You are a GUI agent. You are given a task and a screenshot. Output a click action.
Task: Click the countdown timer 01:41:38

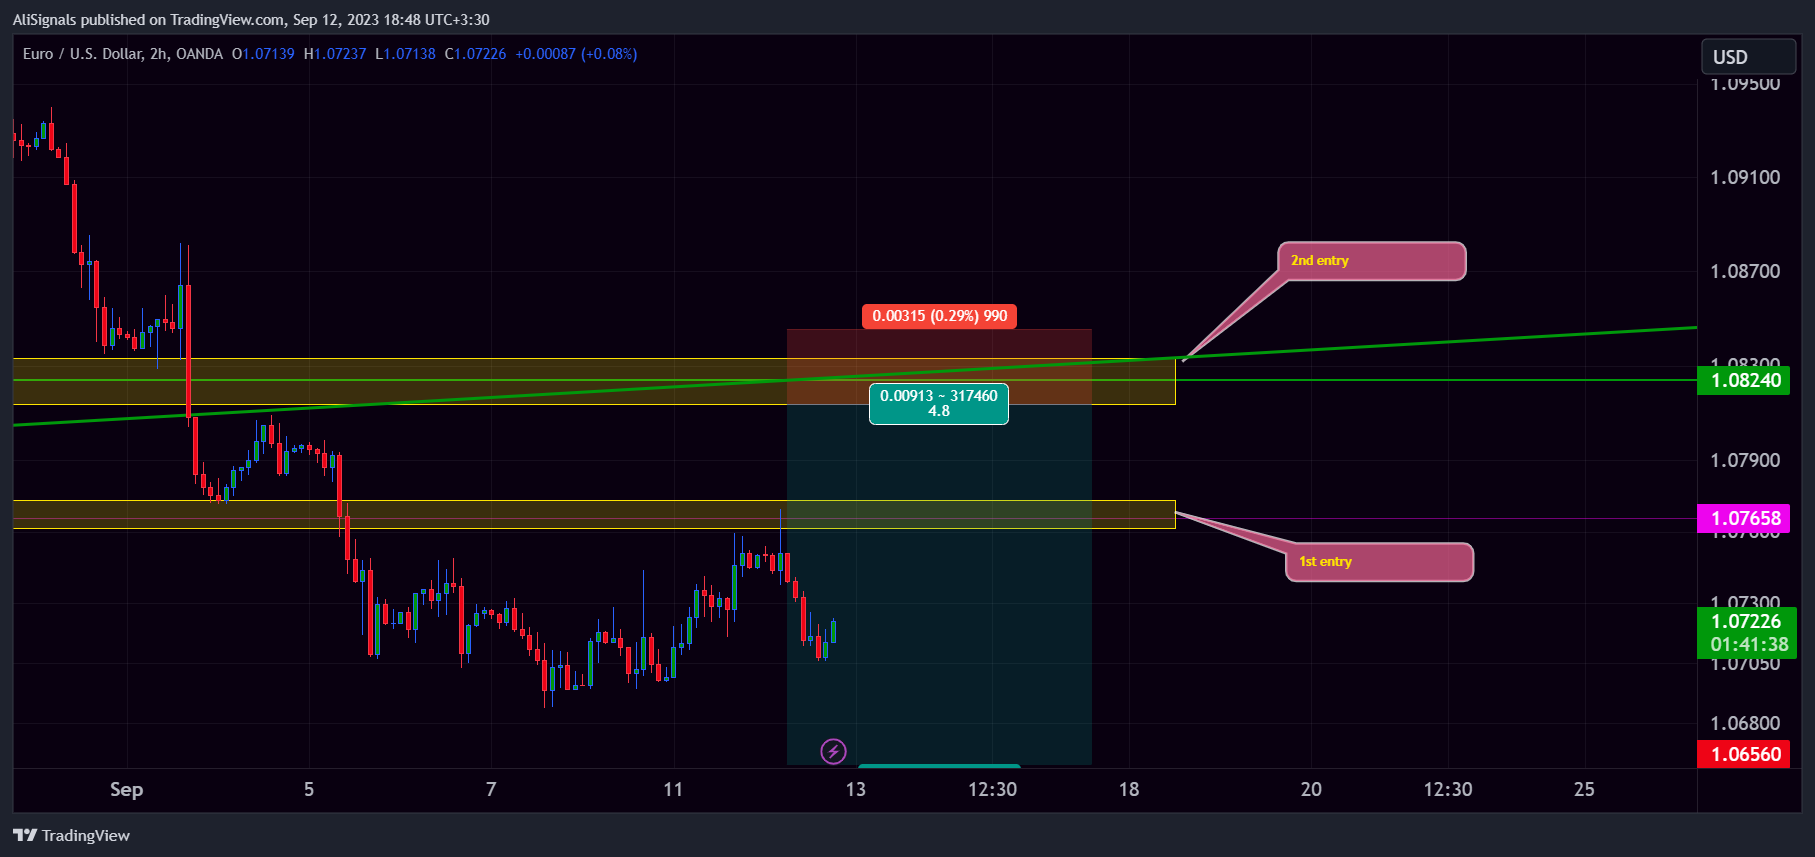1749,645
